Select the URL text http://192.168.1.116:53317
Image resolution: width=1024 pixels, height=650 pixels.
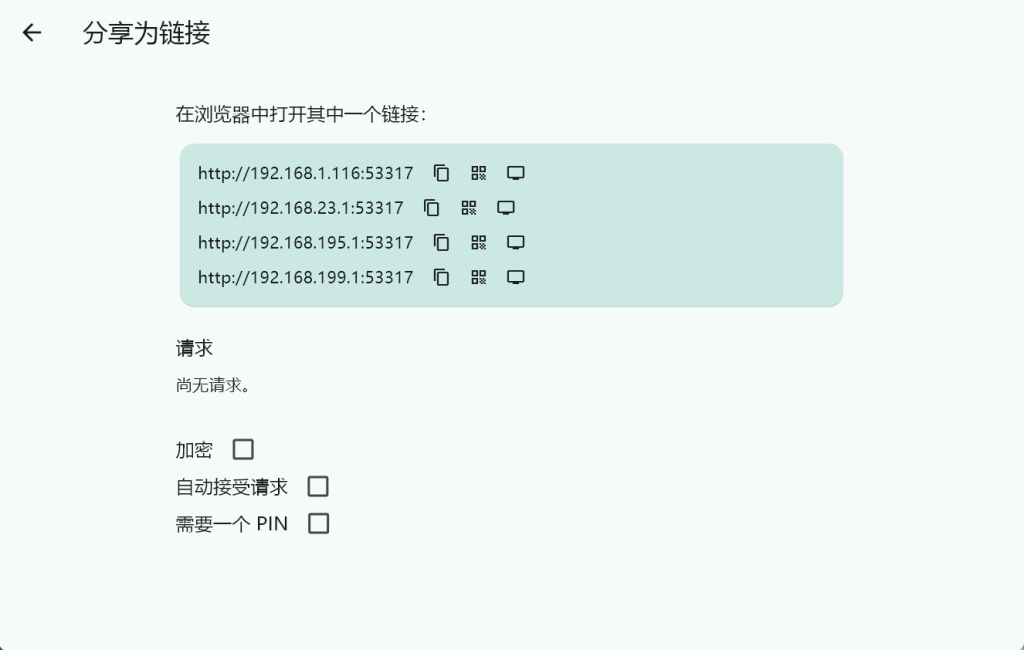306,172
